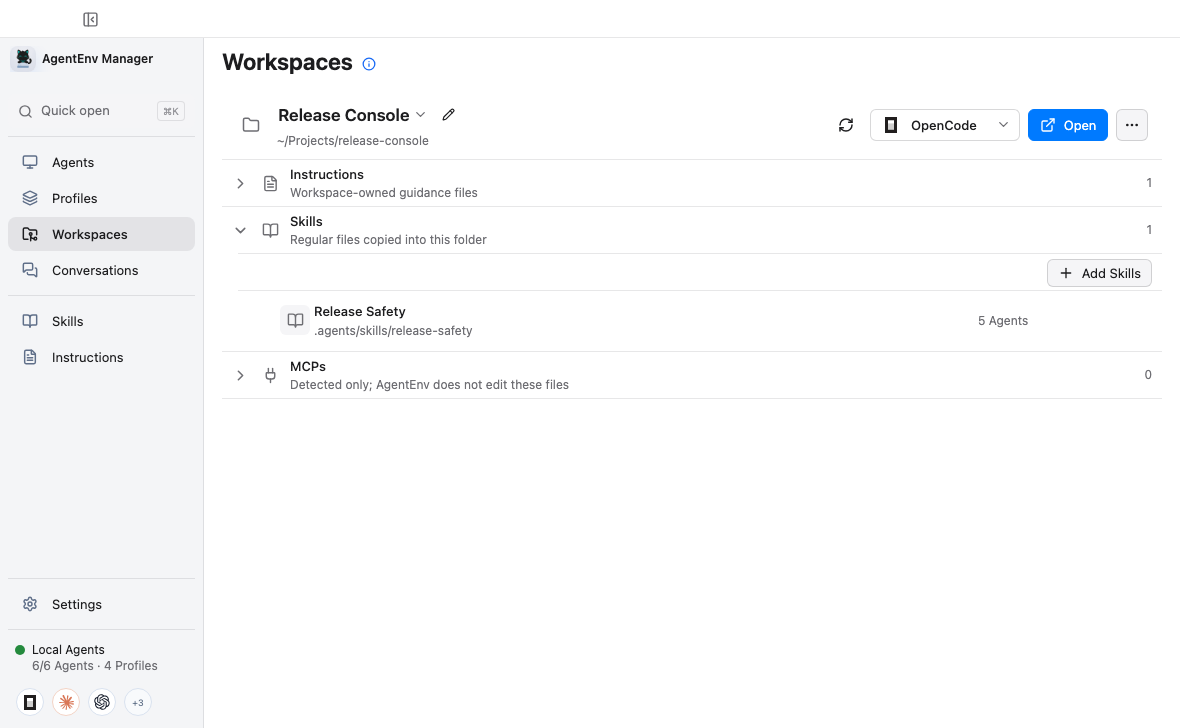1180x728 pixels.
Task: Click the blue Open button
Action: coord(1067,125)
